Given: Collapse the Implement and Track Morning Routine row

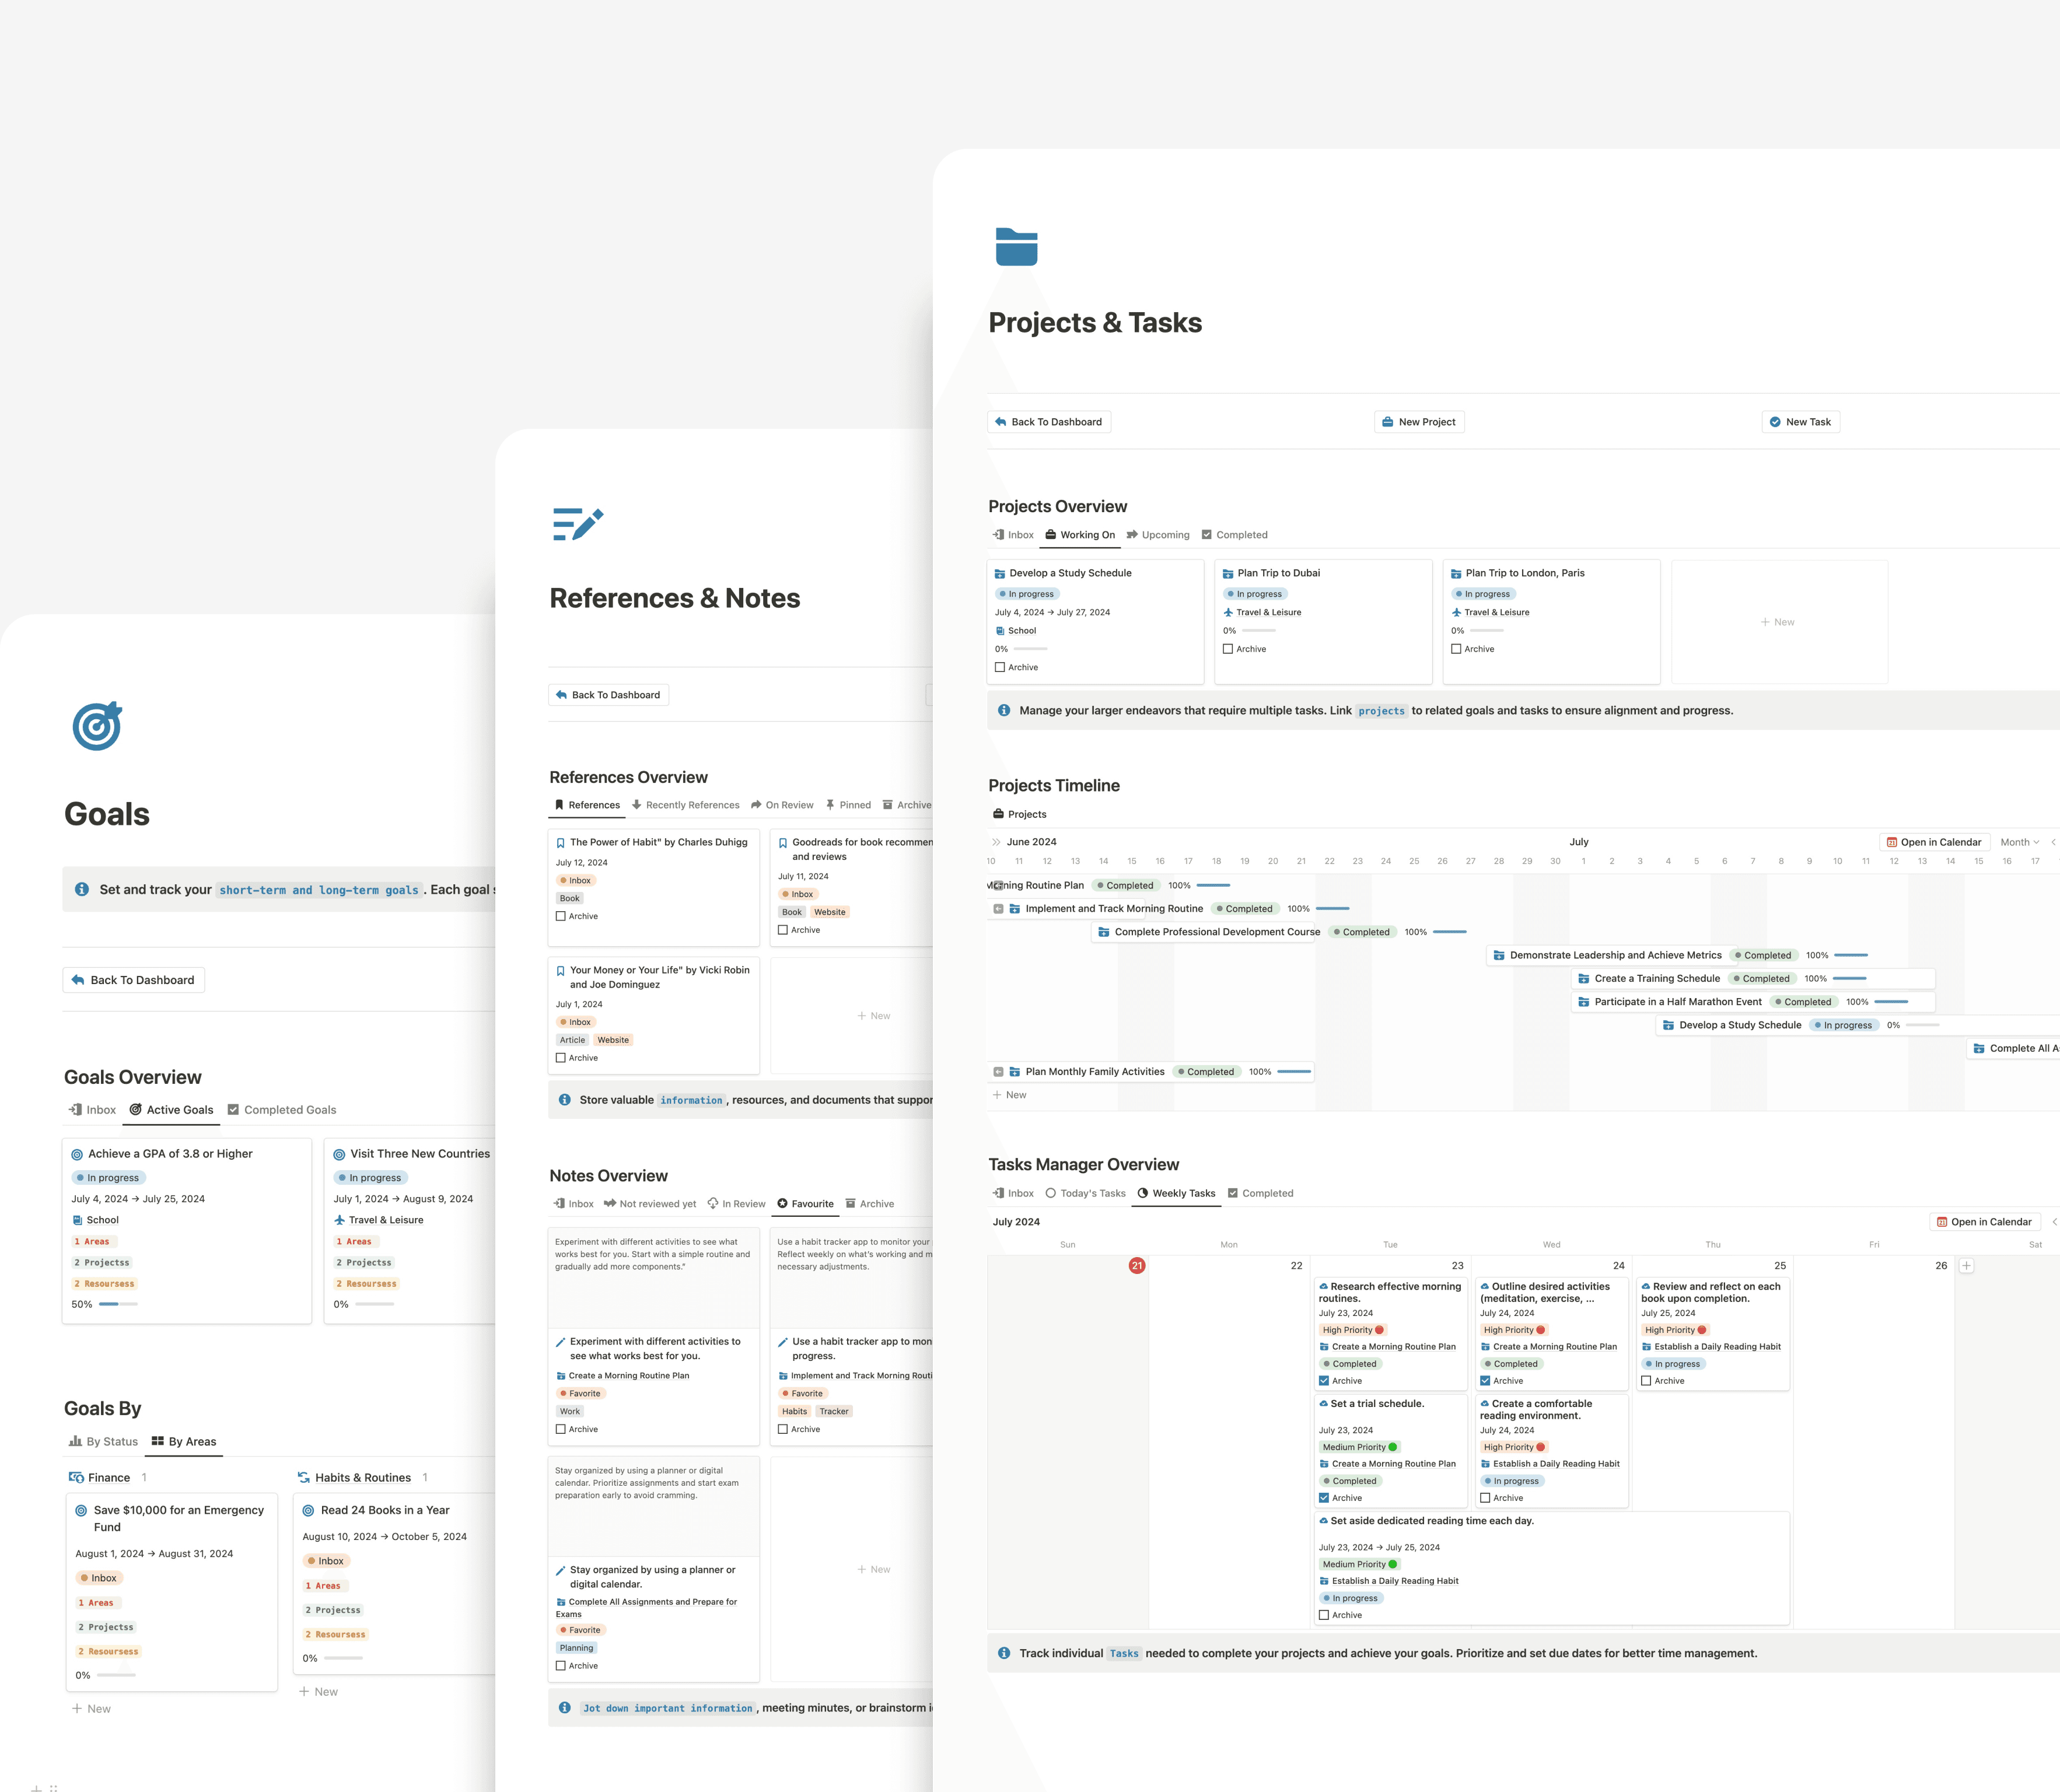Looking at the screenshot, I should (x=998, y=909).
